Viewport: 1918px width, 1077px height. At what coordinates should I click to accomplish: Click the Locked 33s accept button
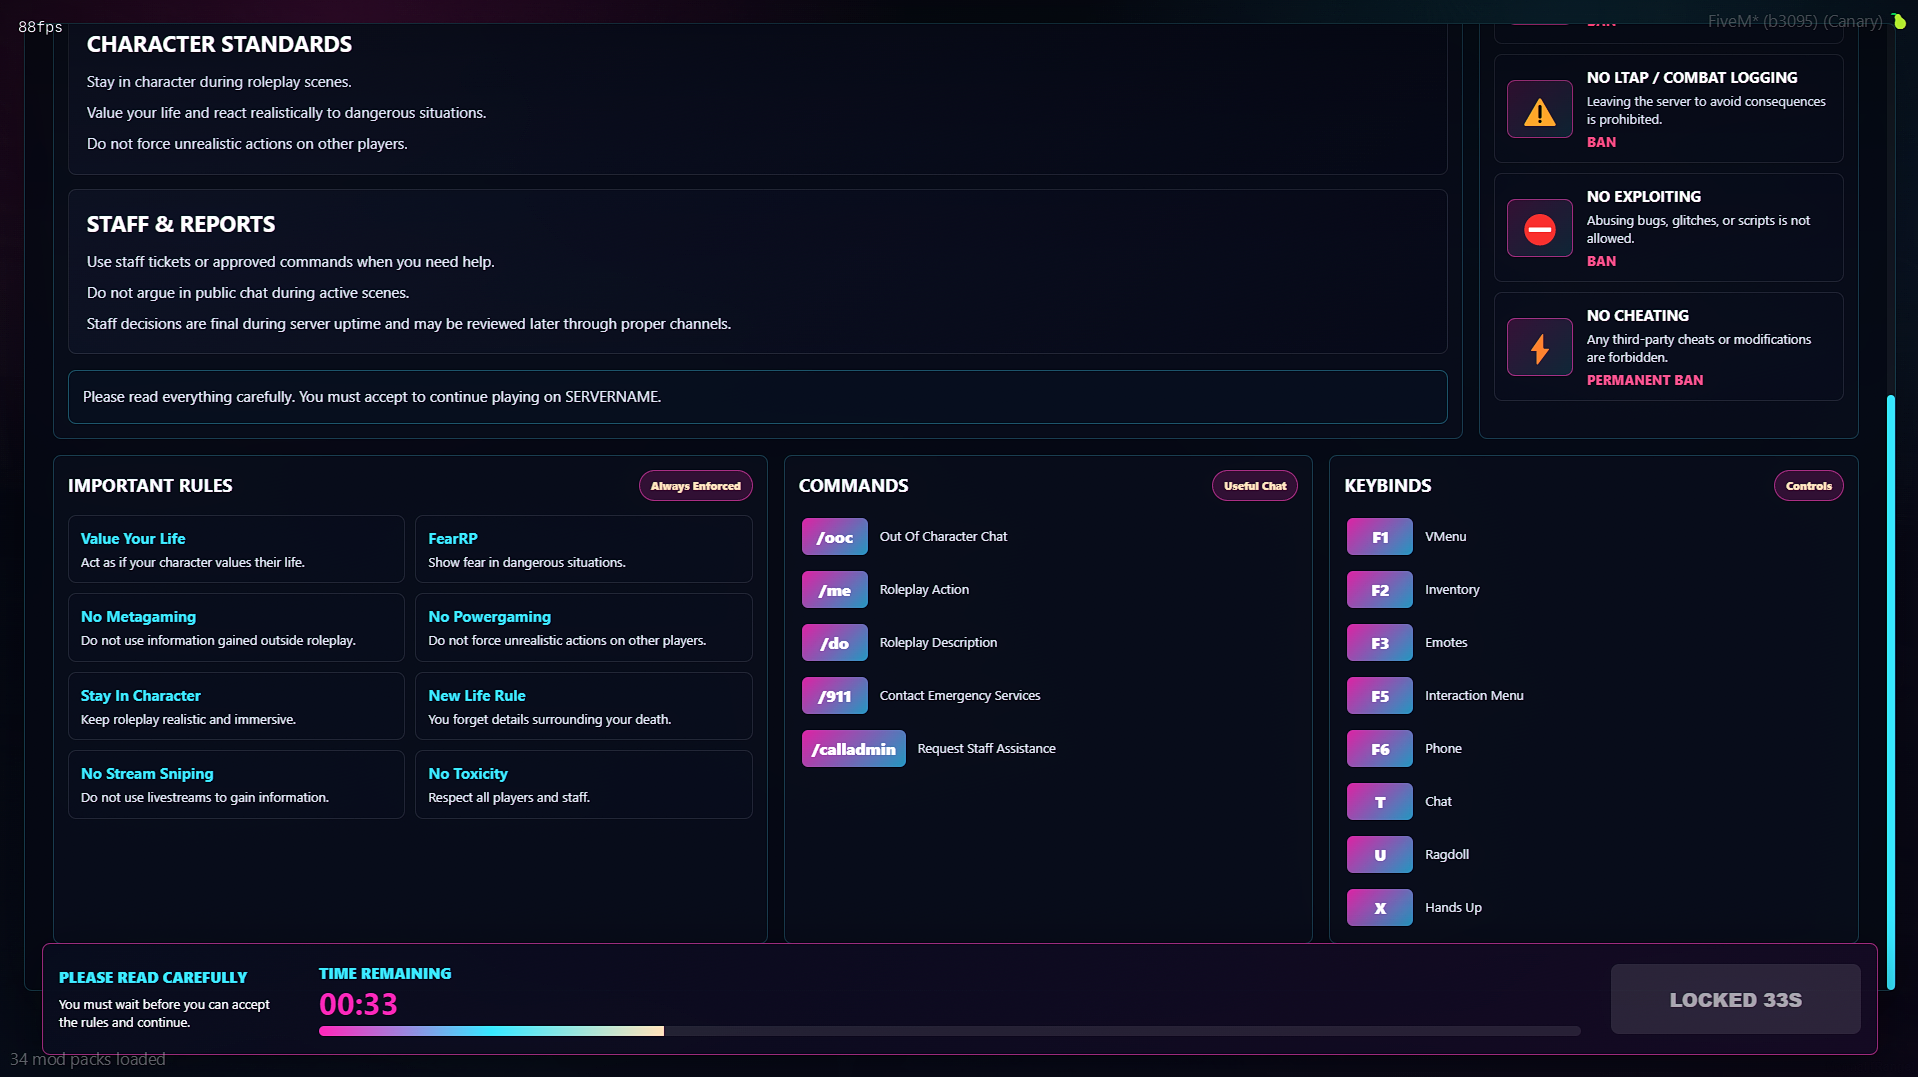(x=1735, y=999)
